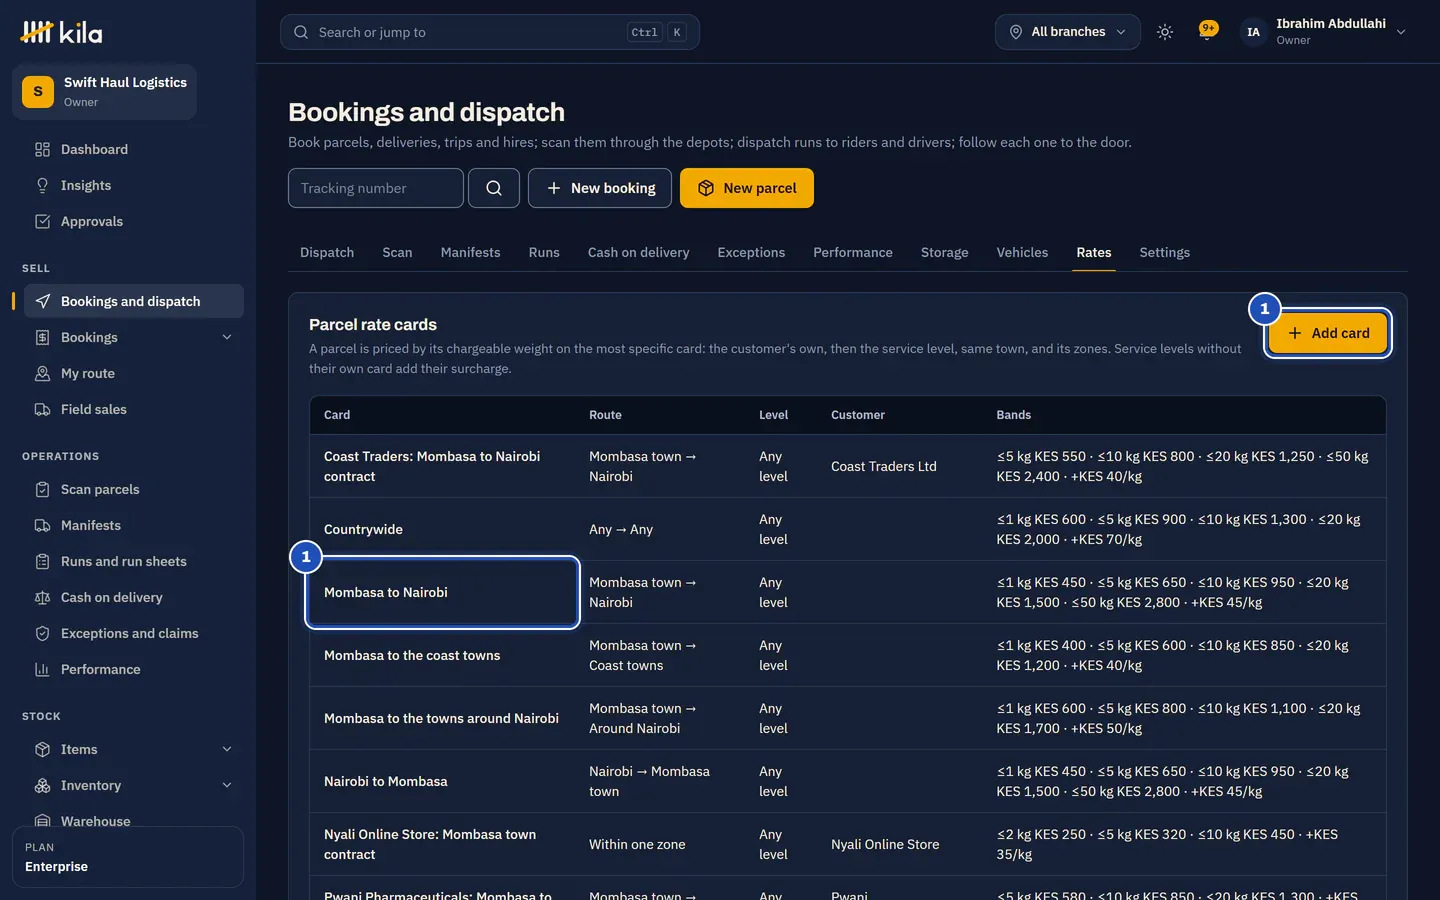The height and width of the screenshot is (900, 1440).
Task: Expand the Inventory sidebar group
Action: pos(227,785)
